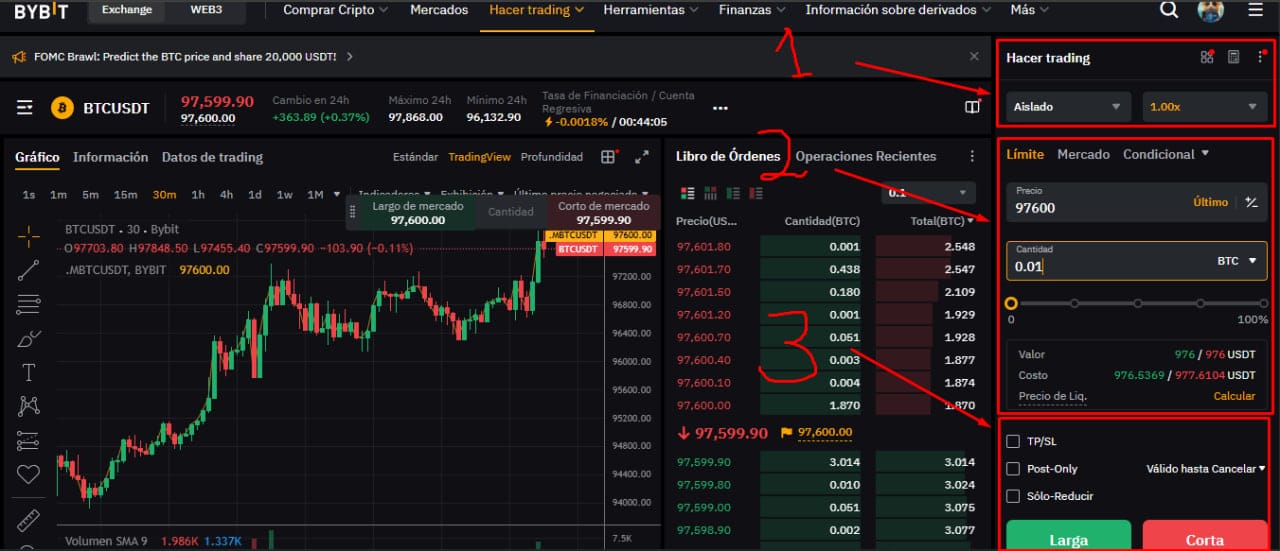Switch to Operaciones Recientes tab

point(866,156)
